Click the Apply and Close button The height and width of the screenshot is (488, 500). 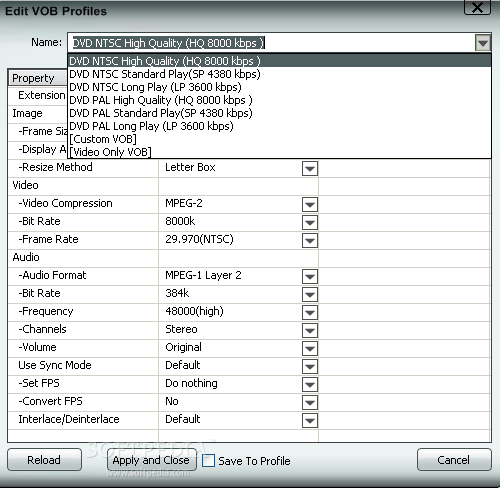pyautogui.click(x=151, y=460)
